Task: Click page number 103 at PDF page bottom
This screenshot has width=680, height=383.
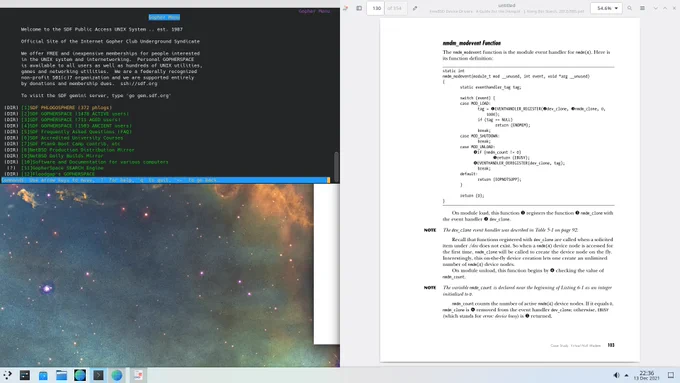Action: 611,345
